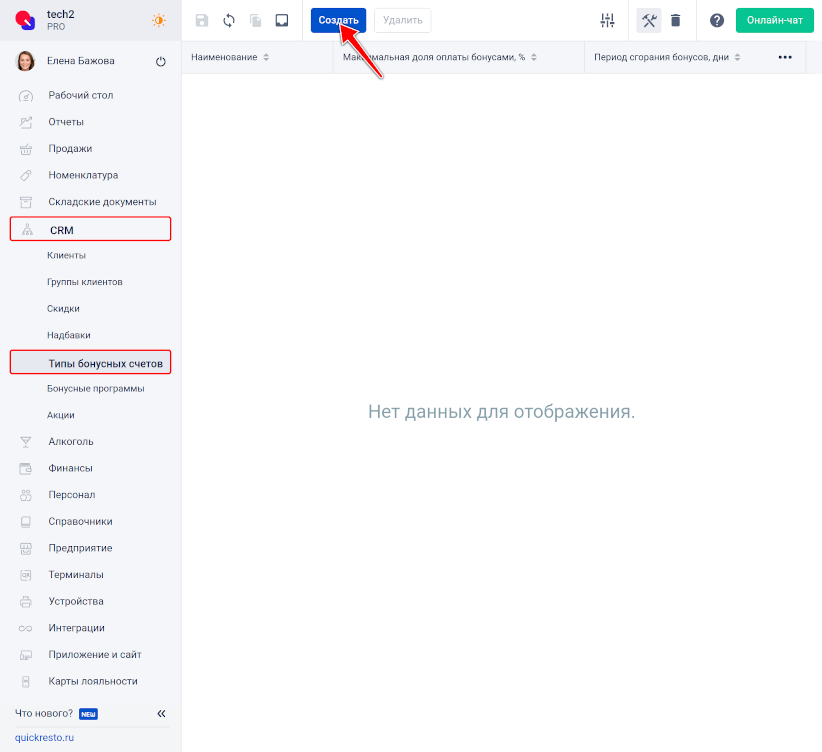
Task: Click the inbox tray icon
Action: click(282, 20)
